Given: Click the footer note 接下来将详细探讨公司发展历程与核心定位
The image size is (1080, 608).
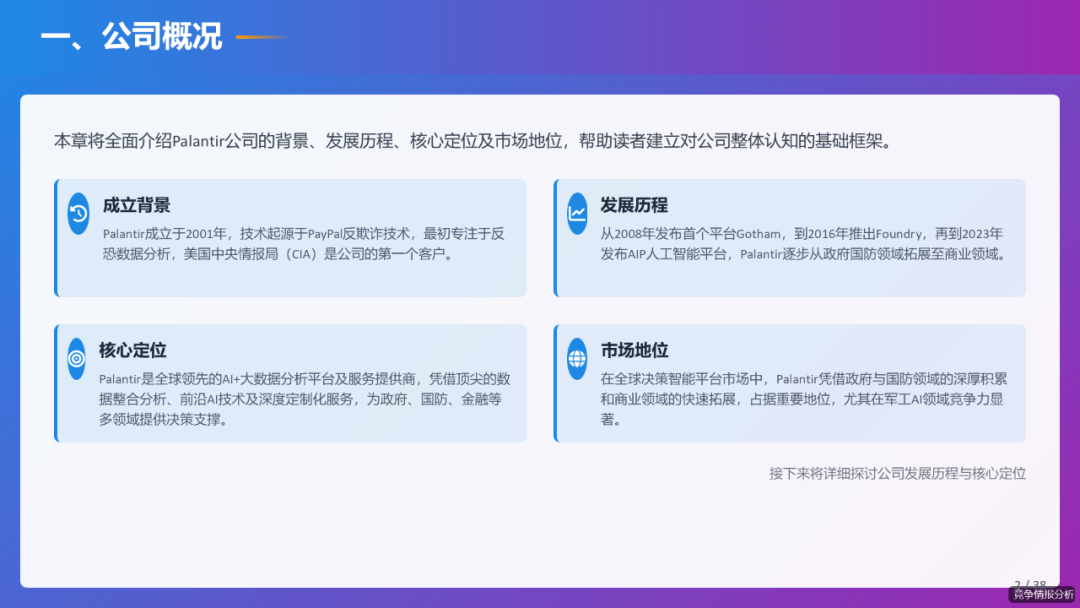Looking at the screenshot, I should tap(897, 474).
